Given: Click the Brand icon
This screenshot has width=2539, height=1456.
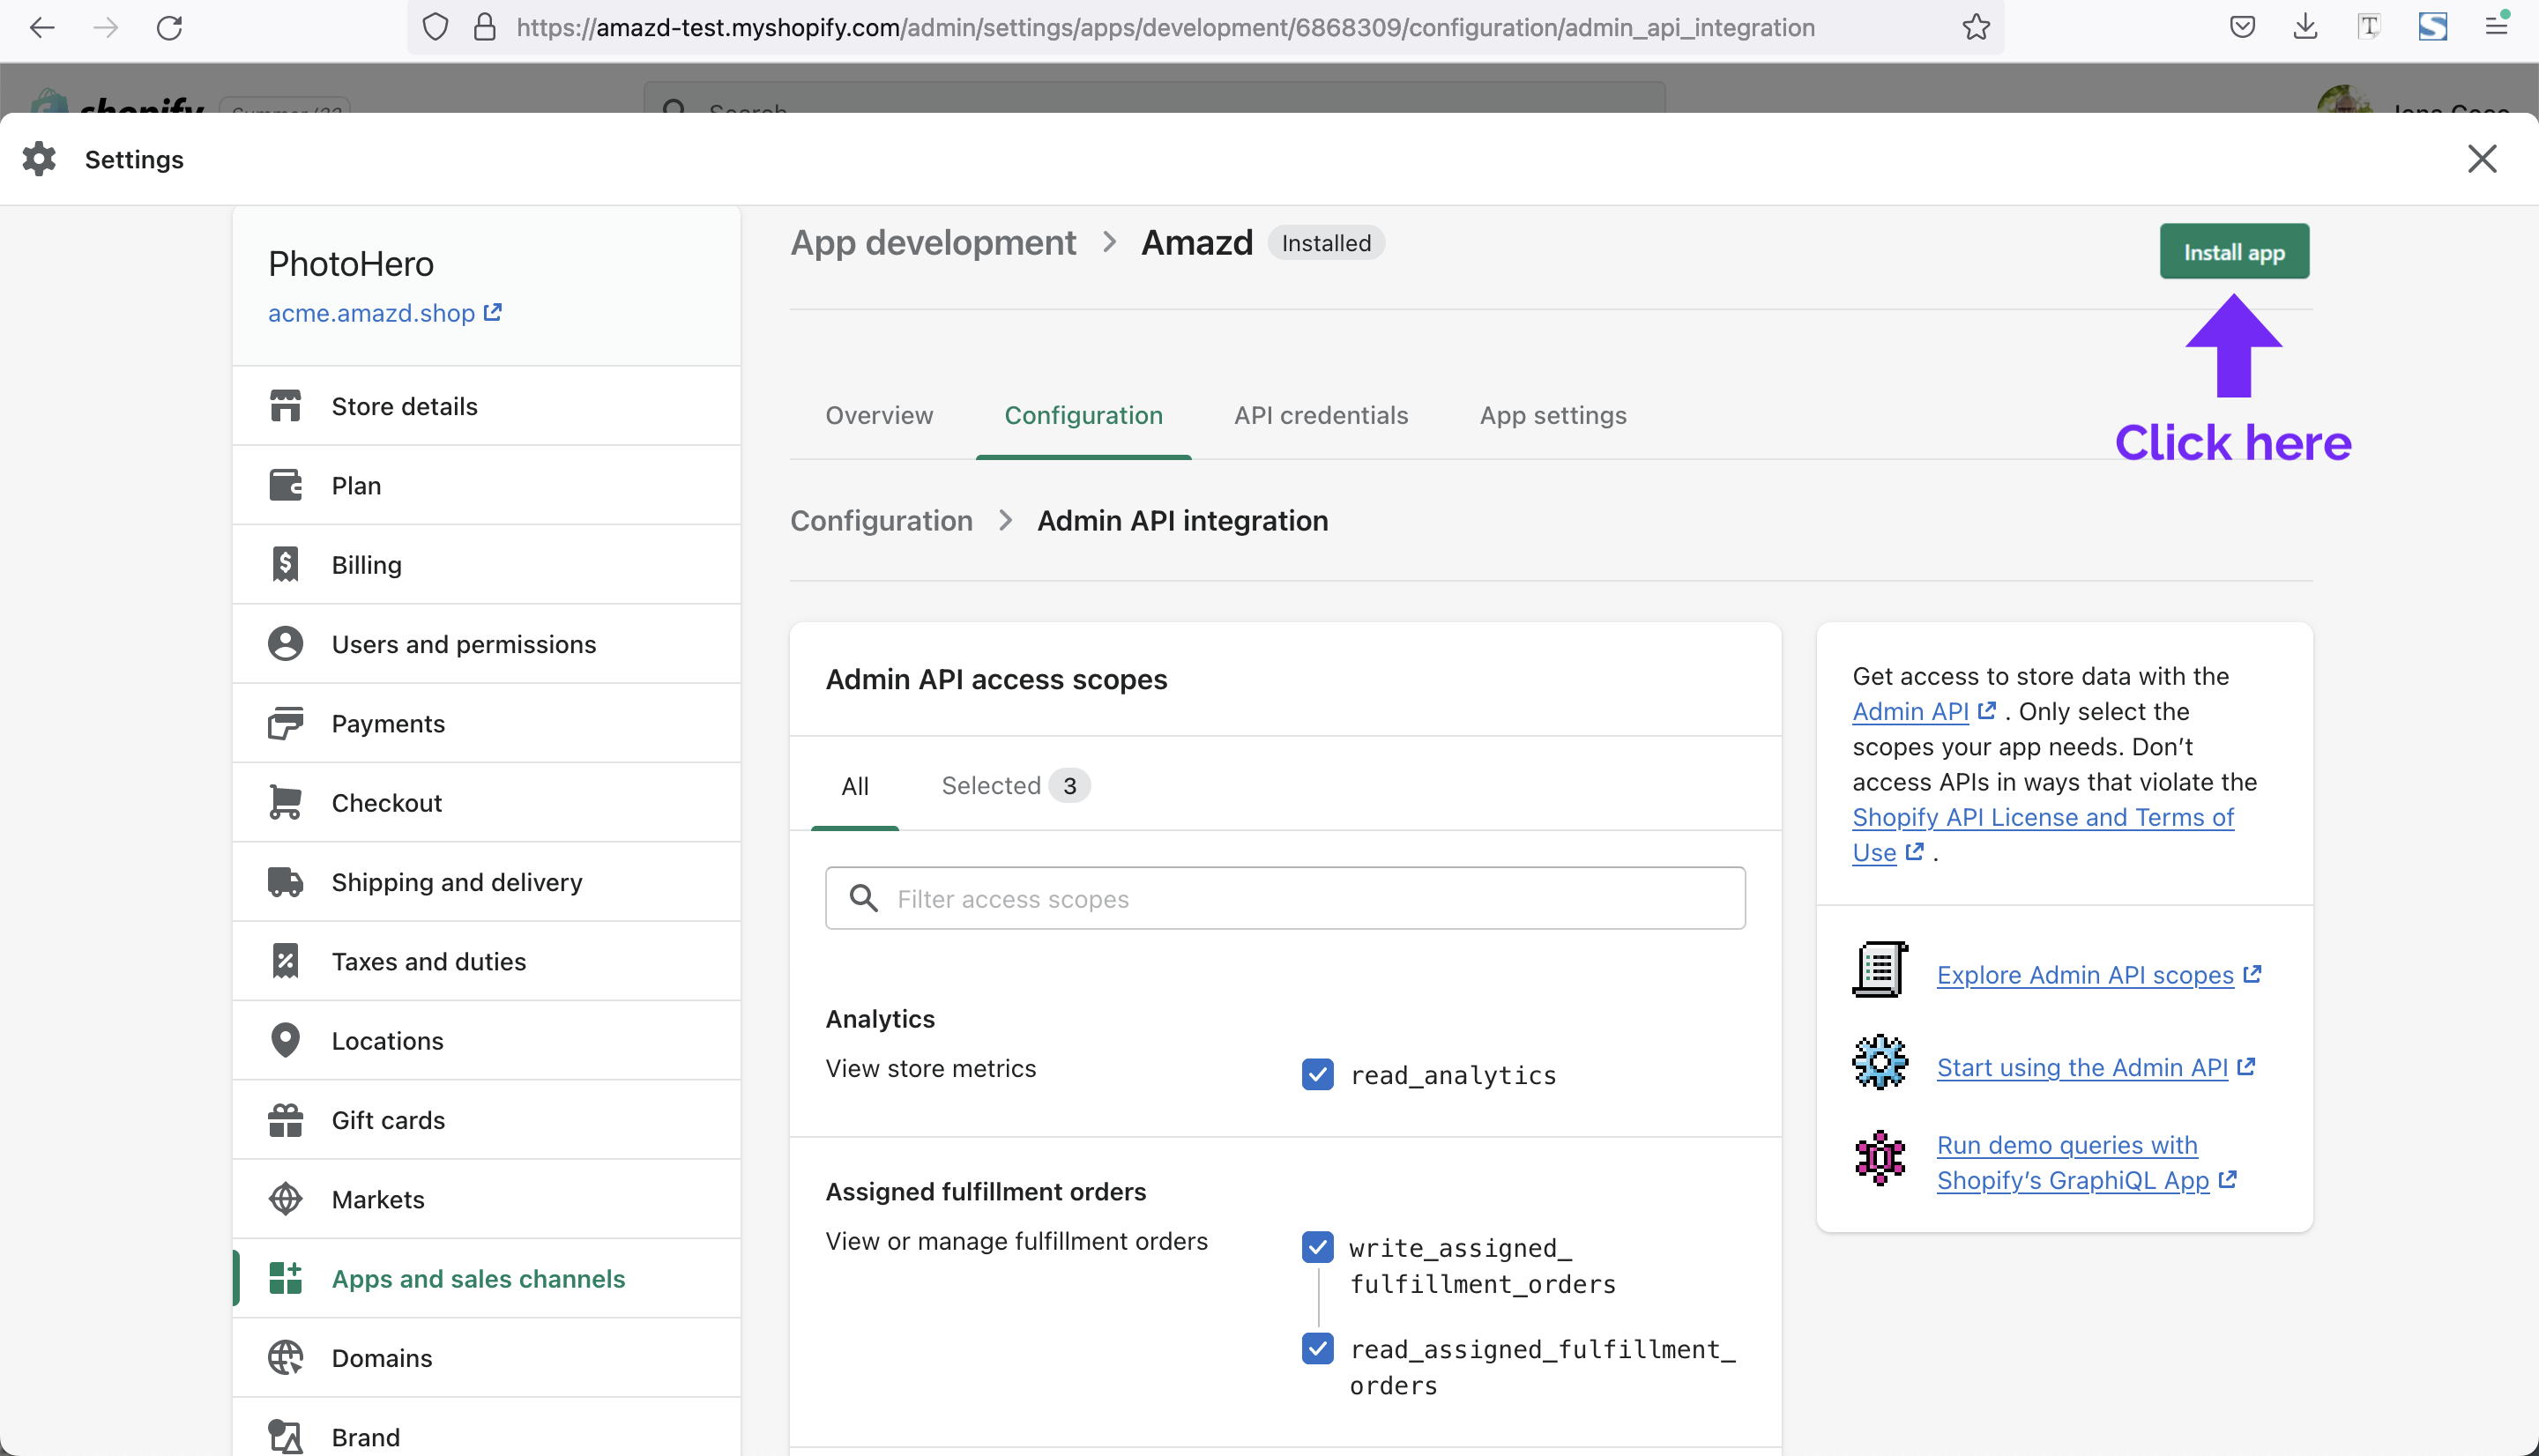Looking at the screenshot, I should [x=285, y=1437].
